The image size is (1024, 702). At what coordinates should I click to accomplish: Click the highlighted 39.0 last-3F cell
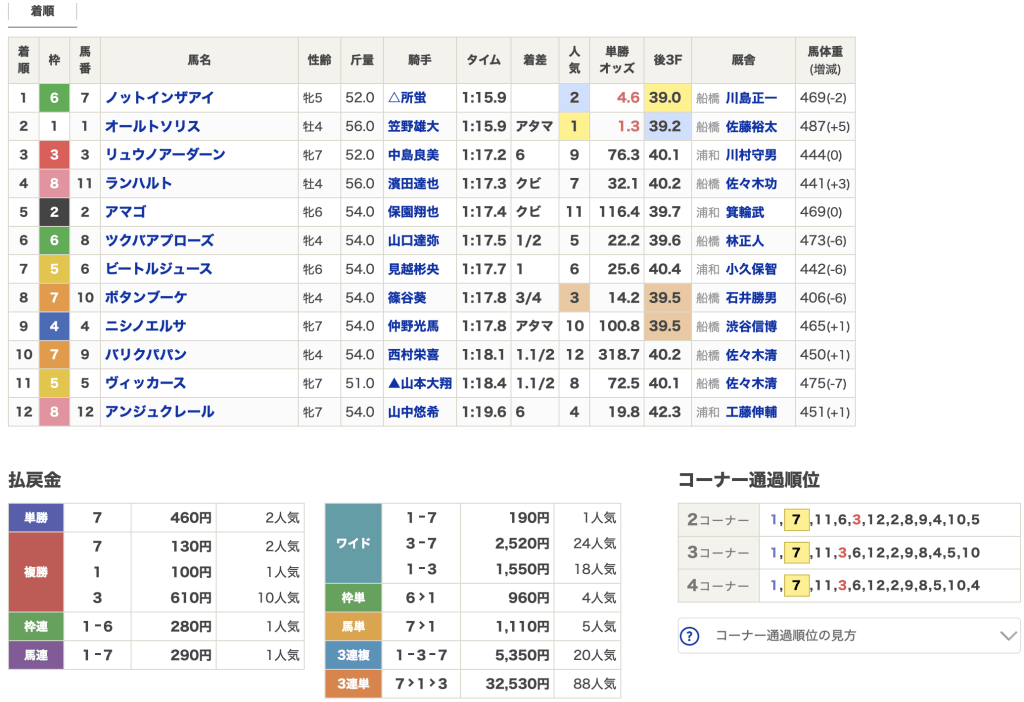(667, 98)
